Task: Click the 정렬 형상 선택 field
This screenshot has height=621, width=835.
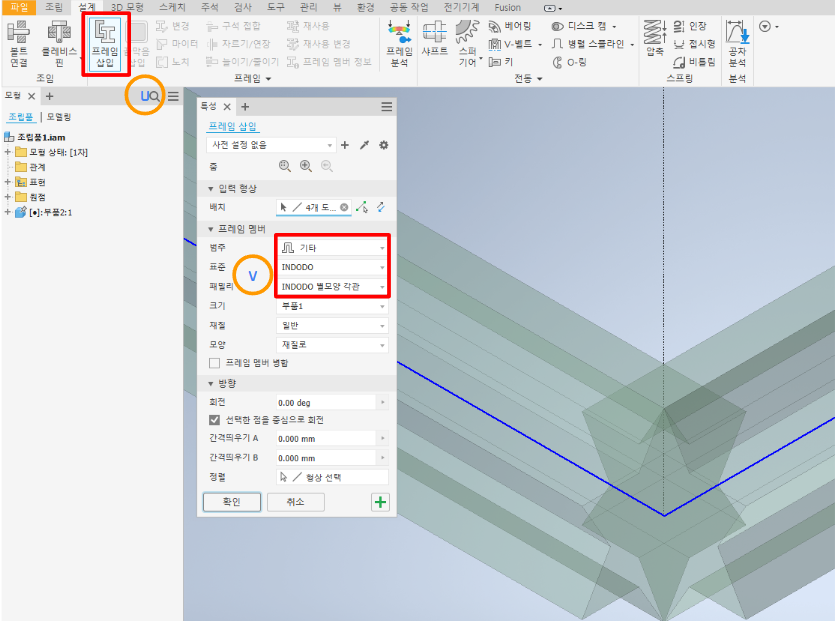Action: [332, 477]
